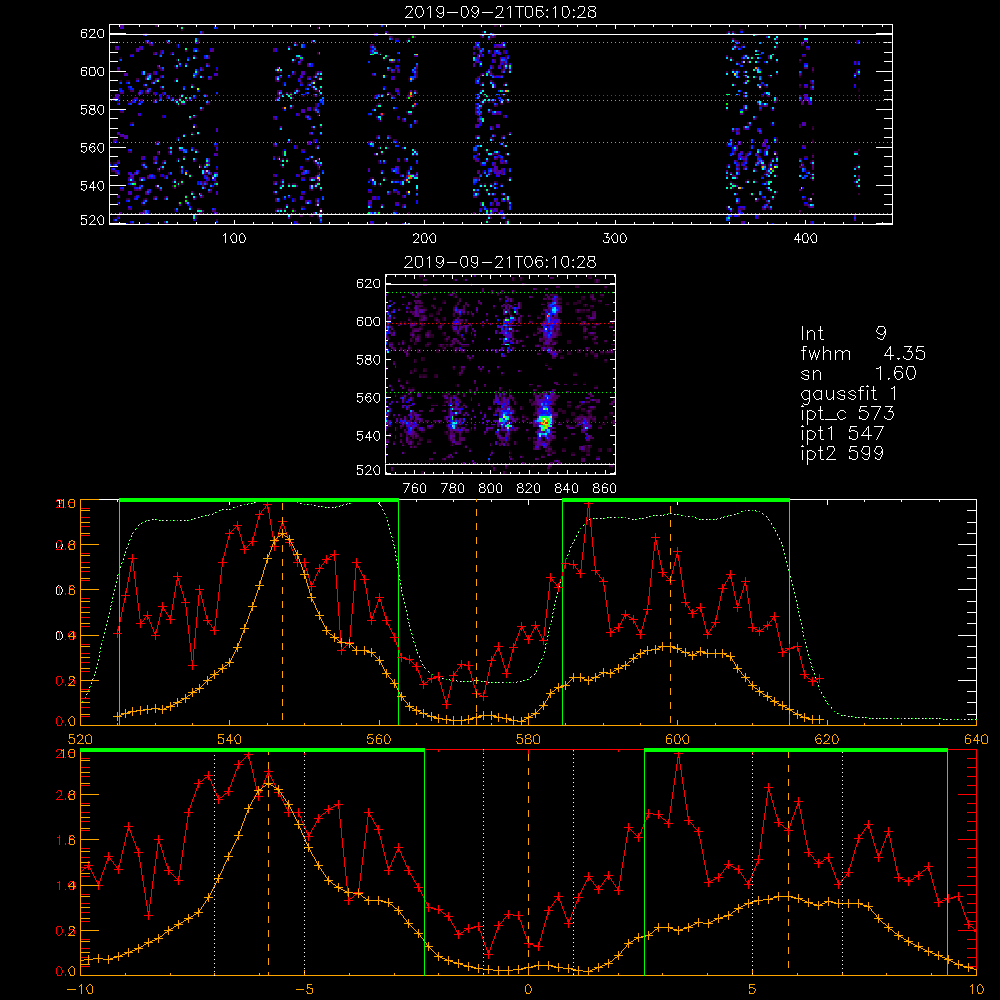Click x-axis label 400 on top spectrogram
1000x1000 pixels.
(x=805, y=239)
